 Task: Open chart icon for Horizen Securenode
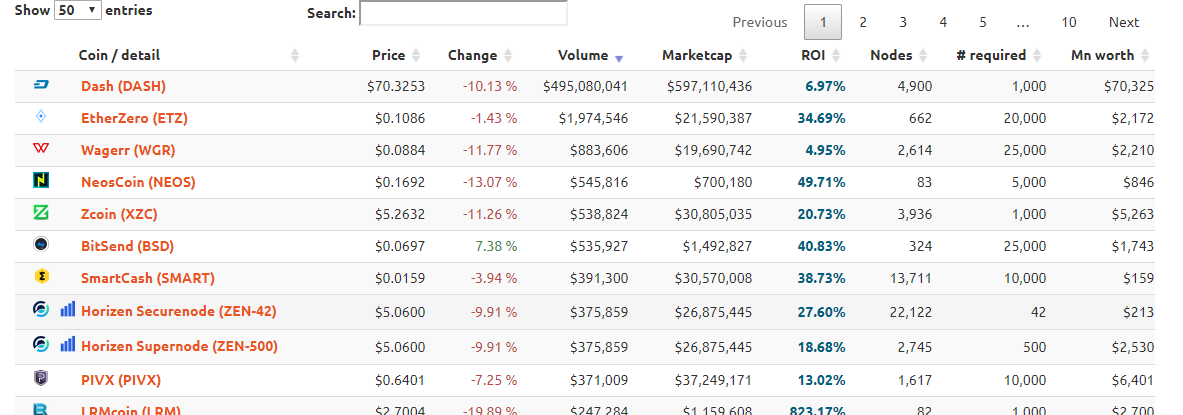pos(68,310)
